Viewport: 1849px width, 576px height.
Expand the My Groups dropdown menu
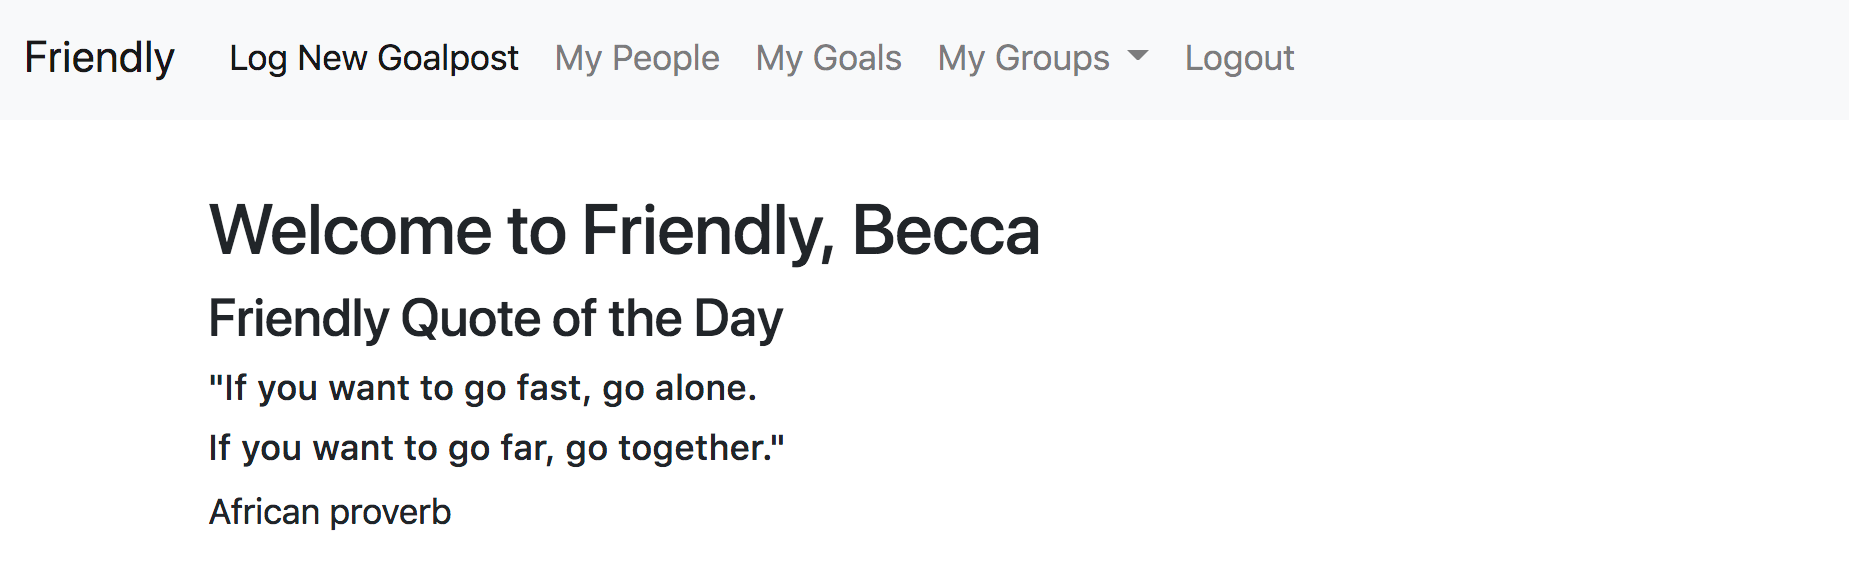(x=1043, y=58)
